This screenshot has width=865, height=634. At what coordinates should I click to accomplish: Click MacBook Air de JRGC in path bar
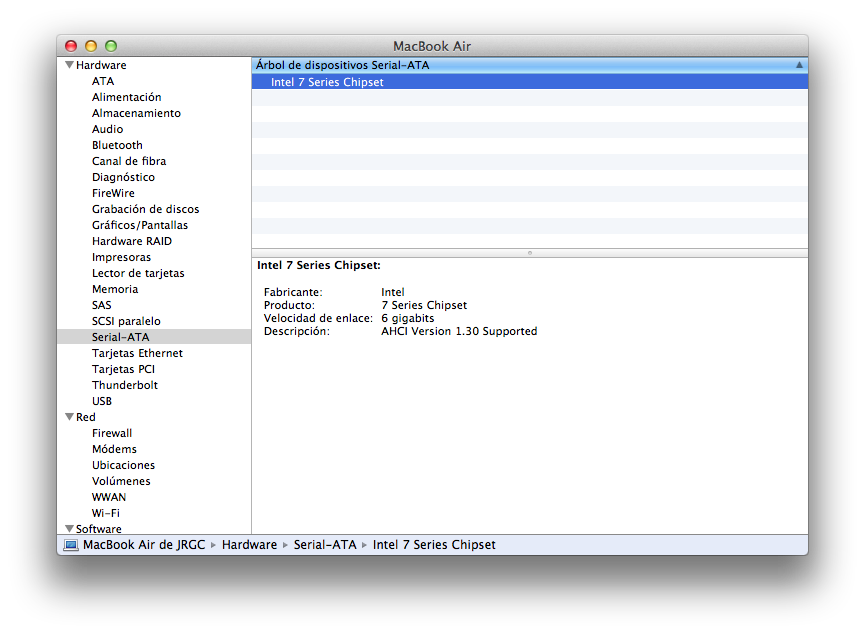pos(144,545)
